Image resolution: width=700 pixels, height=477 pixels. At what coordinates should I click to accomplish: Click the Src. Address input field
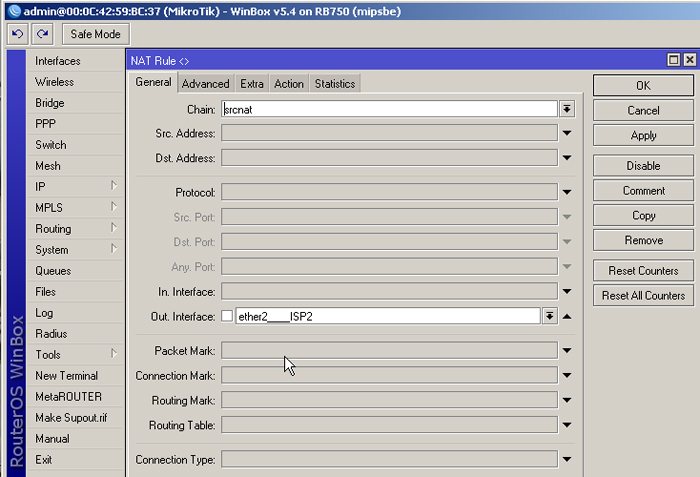point(389,133)
